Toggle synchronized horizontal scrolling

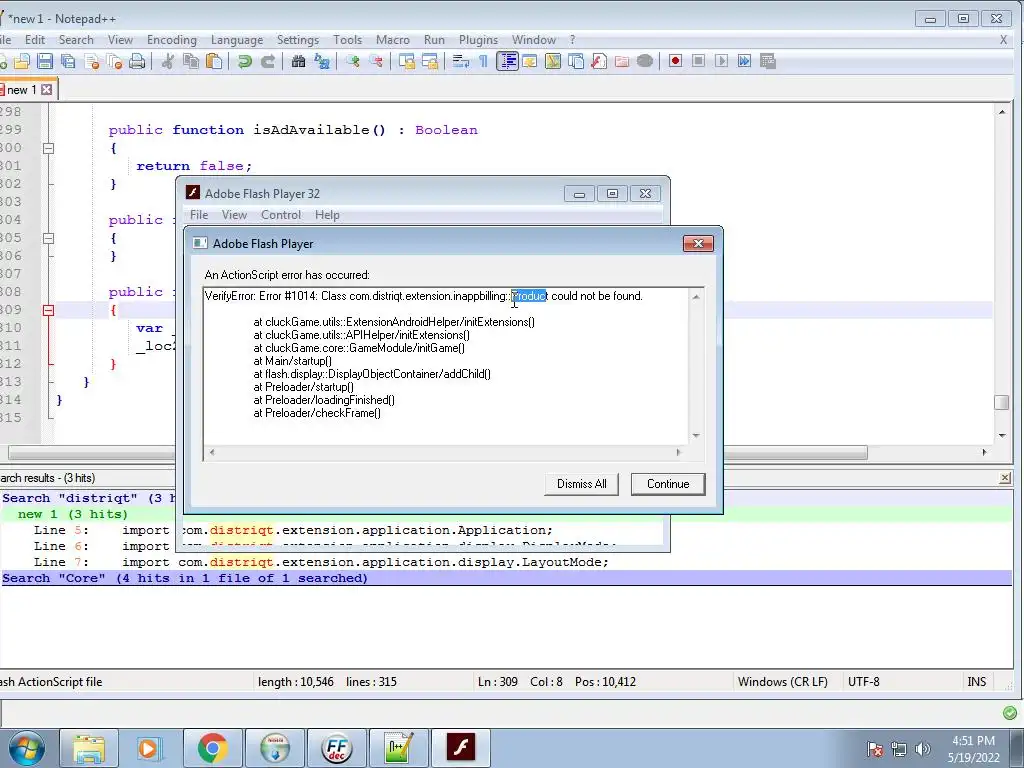click(x=430, y=61)
